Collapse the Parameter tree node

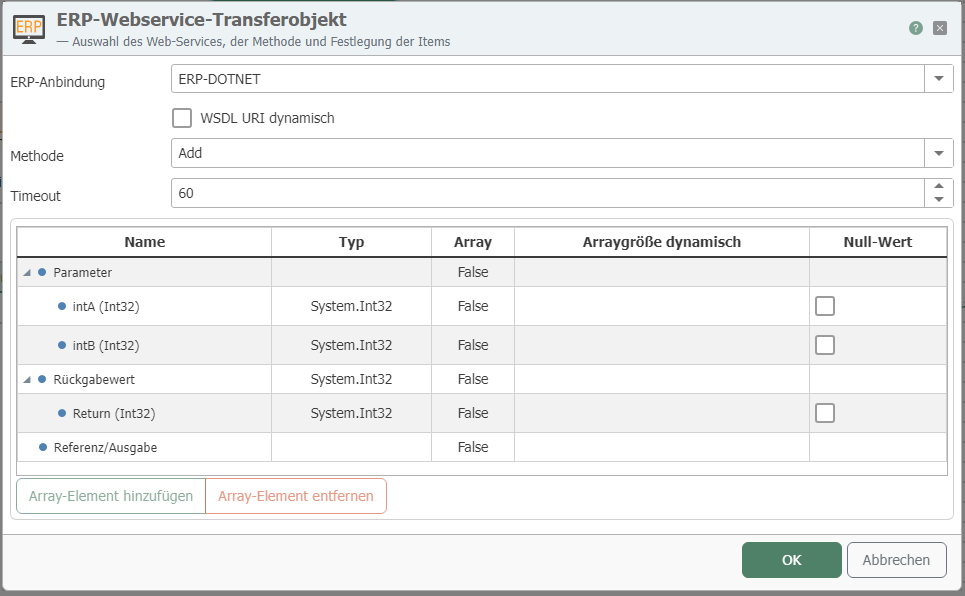pos(26,272)
